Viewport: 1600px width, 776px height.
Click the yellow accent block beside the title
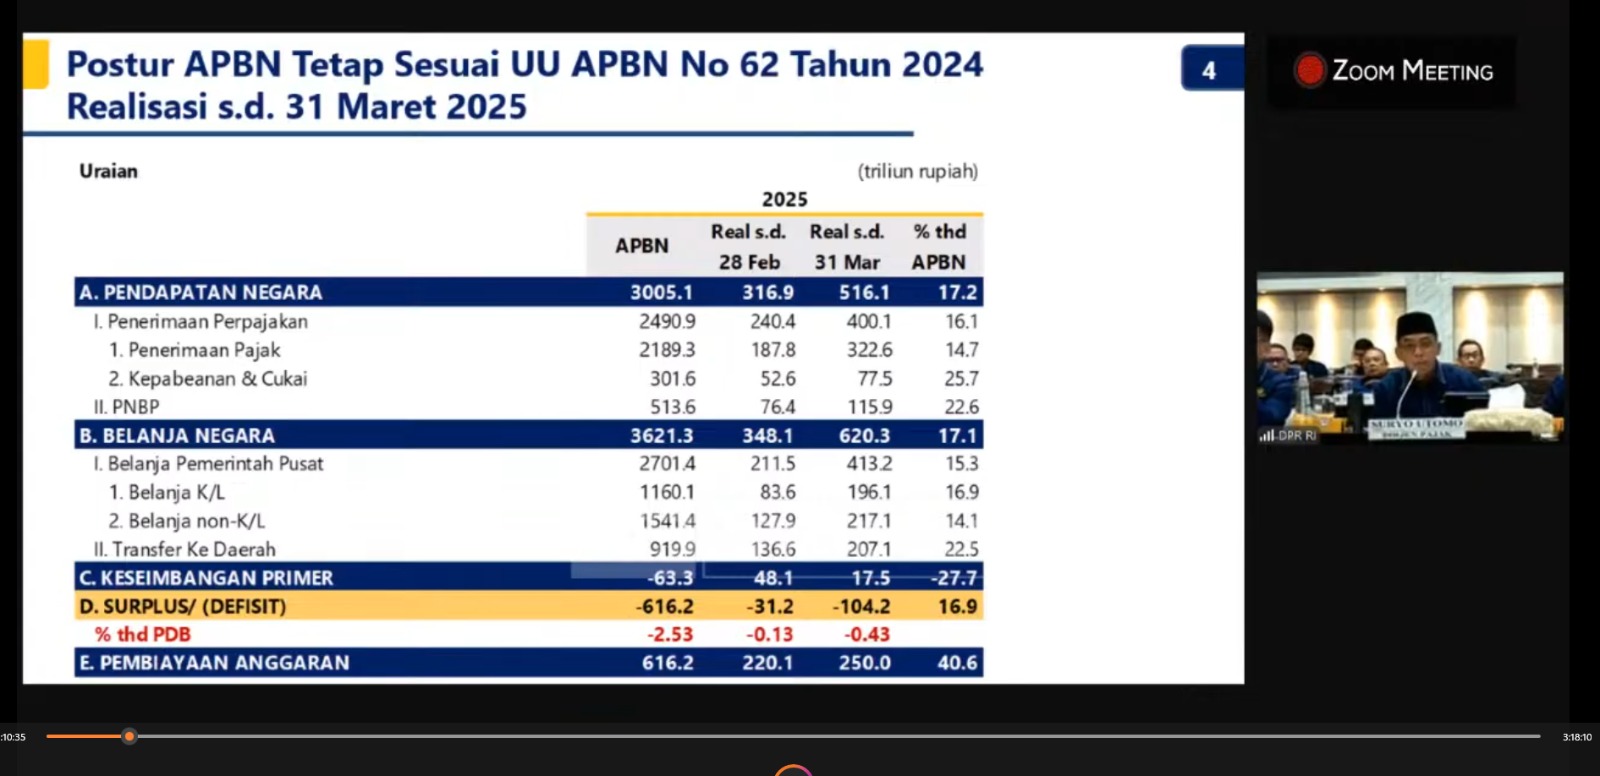36,63
